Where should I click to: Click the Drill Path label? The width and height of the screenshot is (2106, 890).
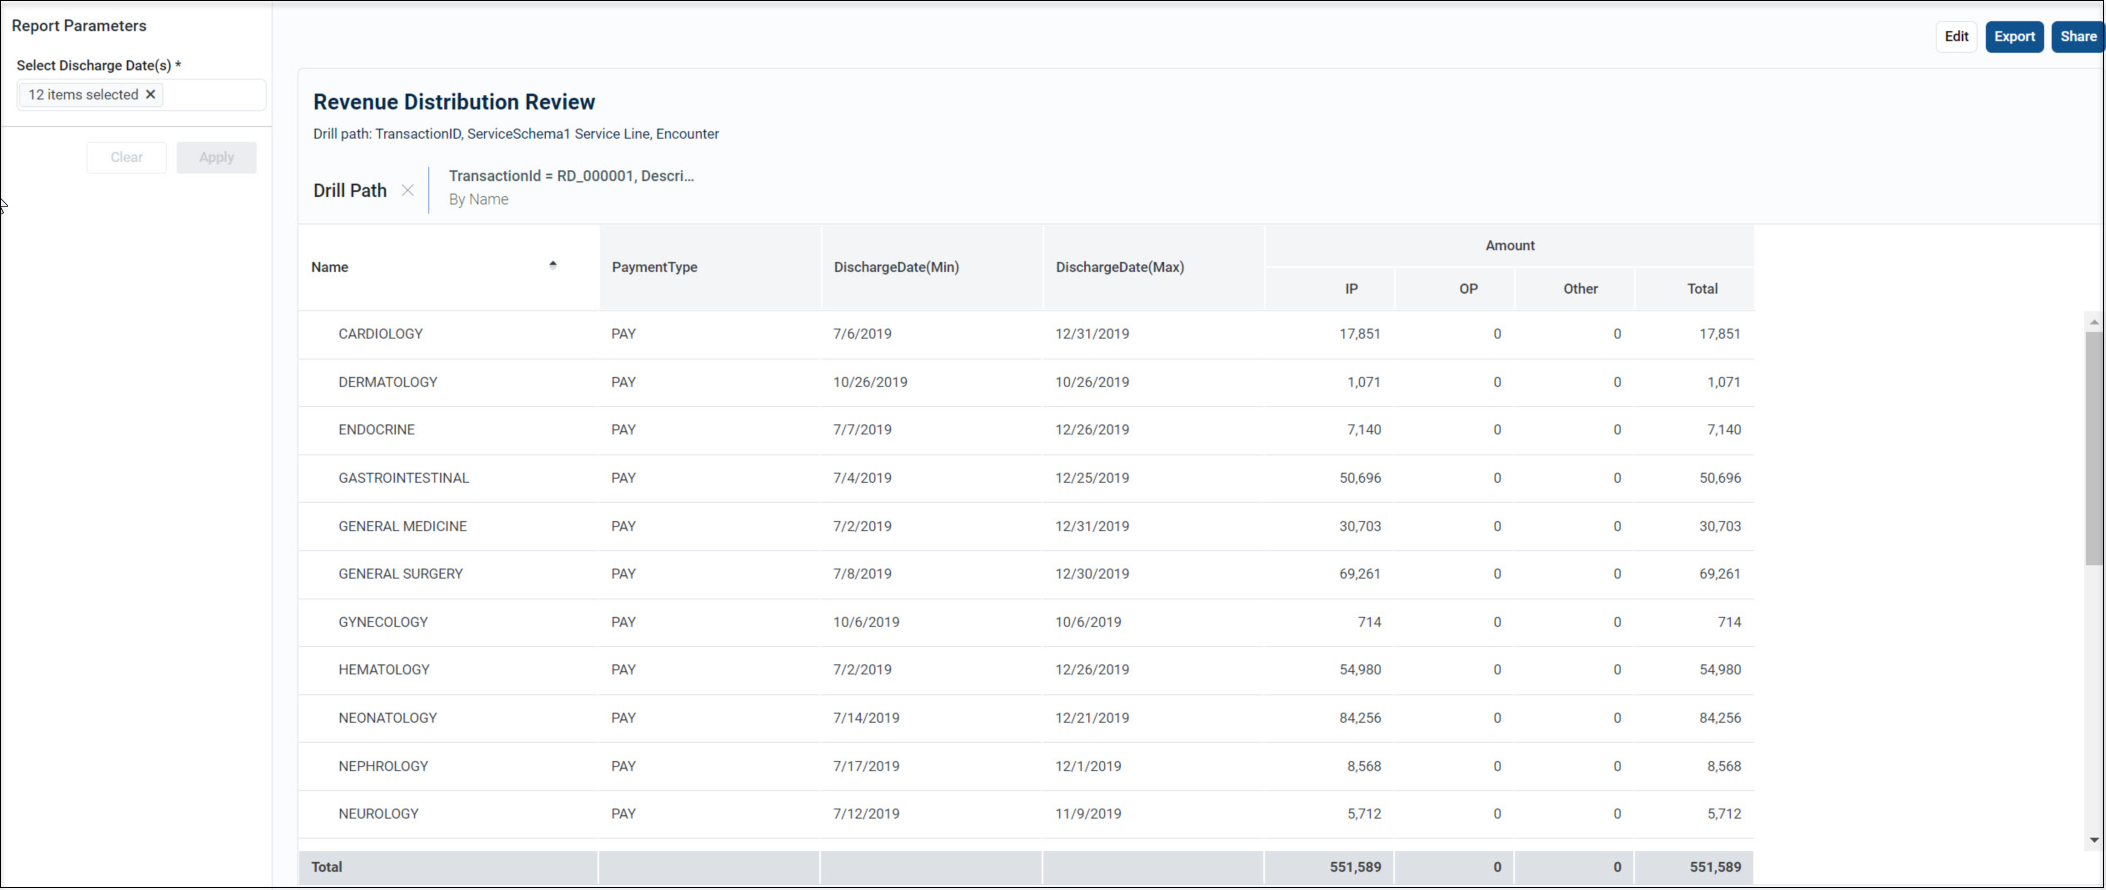tap(350, 190)
